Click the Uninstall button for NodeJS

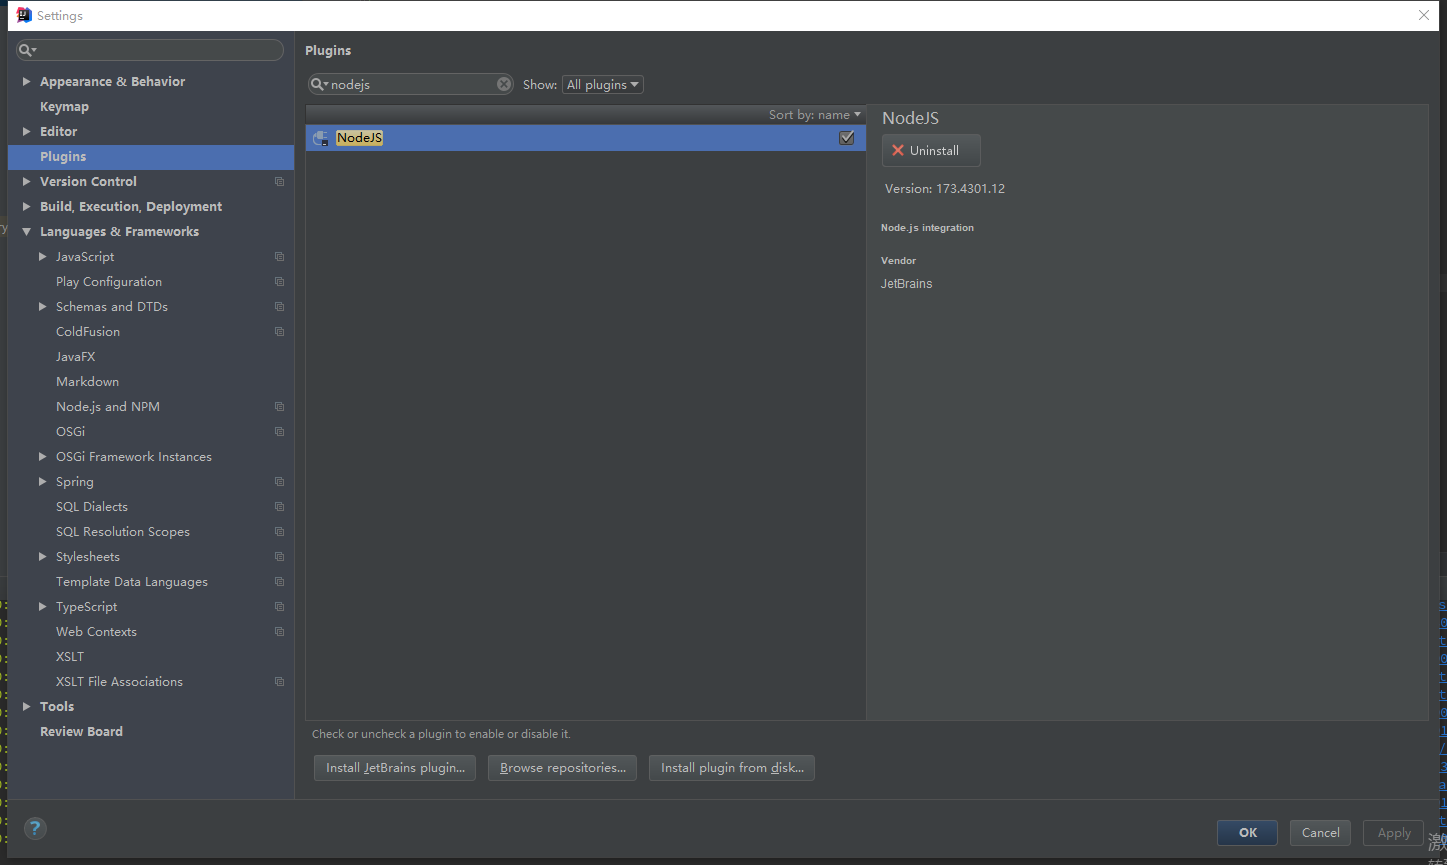tap(930, 150)
